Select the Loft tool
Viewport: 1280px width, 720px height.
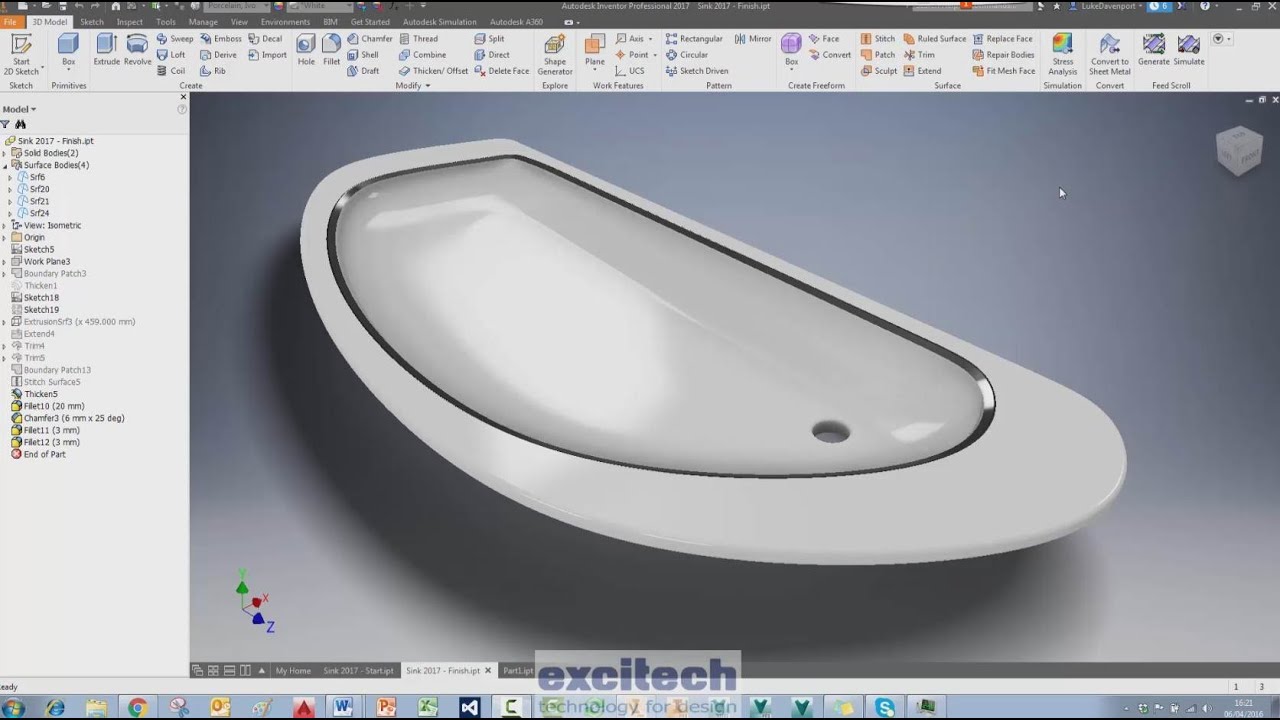click(172, 55)
